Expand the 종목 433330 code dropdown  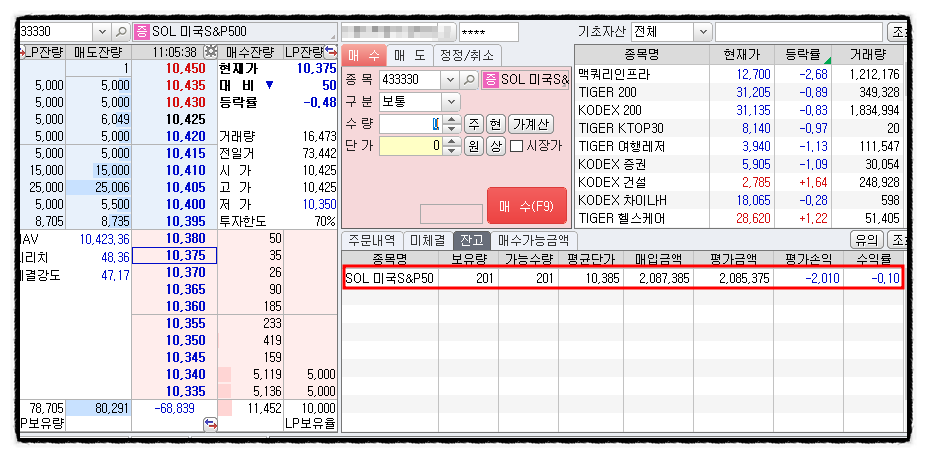(x=451, y=79)
